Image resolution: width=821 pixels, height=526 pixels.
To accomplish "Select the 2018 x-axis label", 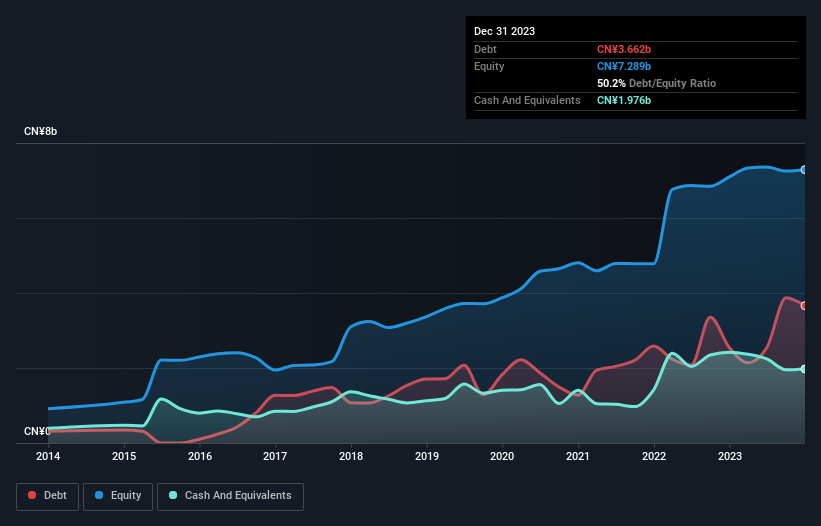I will pyautogui.click(x=351, y=456).
